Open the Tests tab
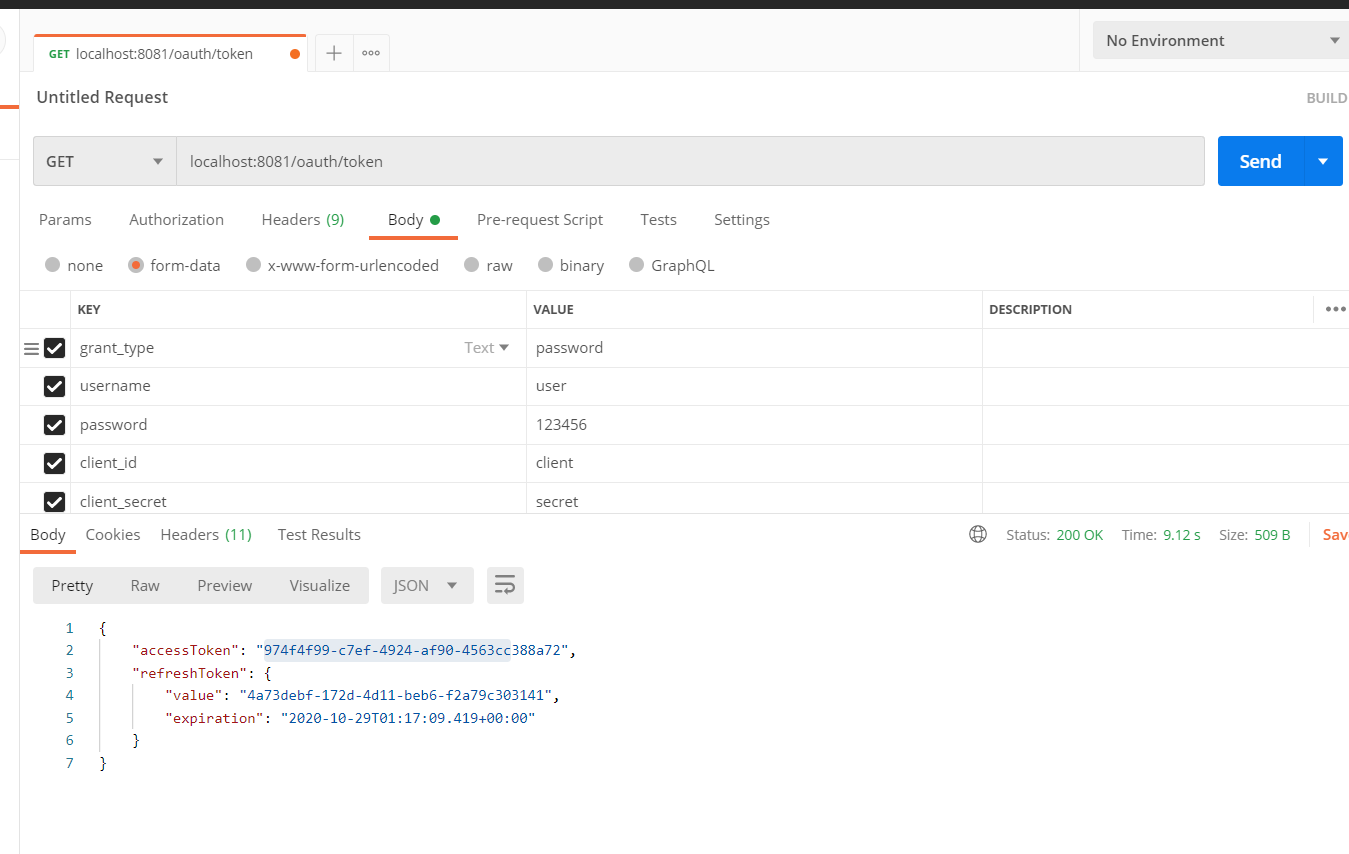This screenshot has width=1349, height=854. pos(659,219)
